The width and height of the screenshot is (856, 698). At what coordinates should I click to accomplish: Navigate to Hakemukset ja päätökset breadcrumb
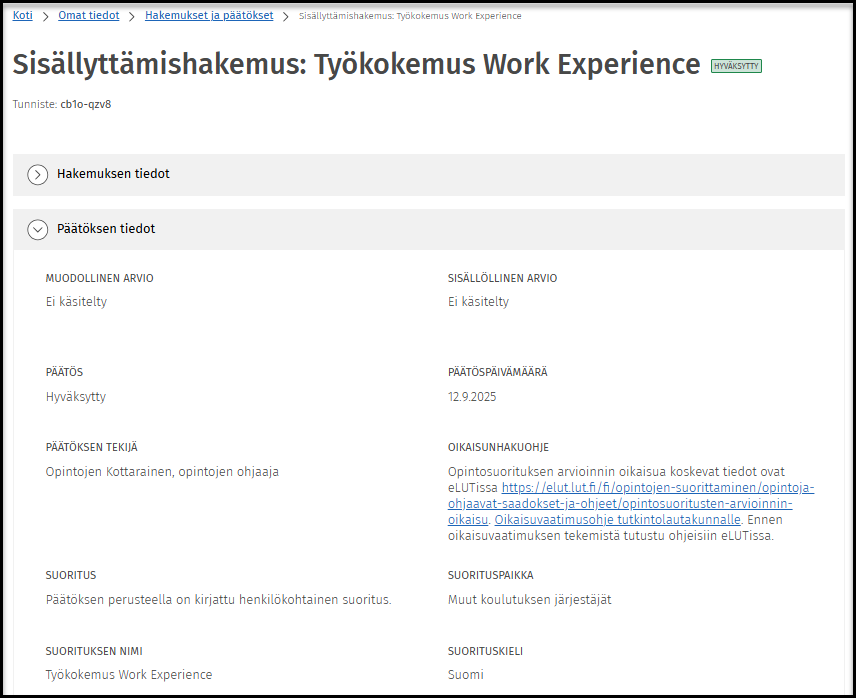209,16
